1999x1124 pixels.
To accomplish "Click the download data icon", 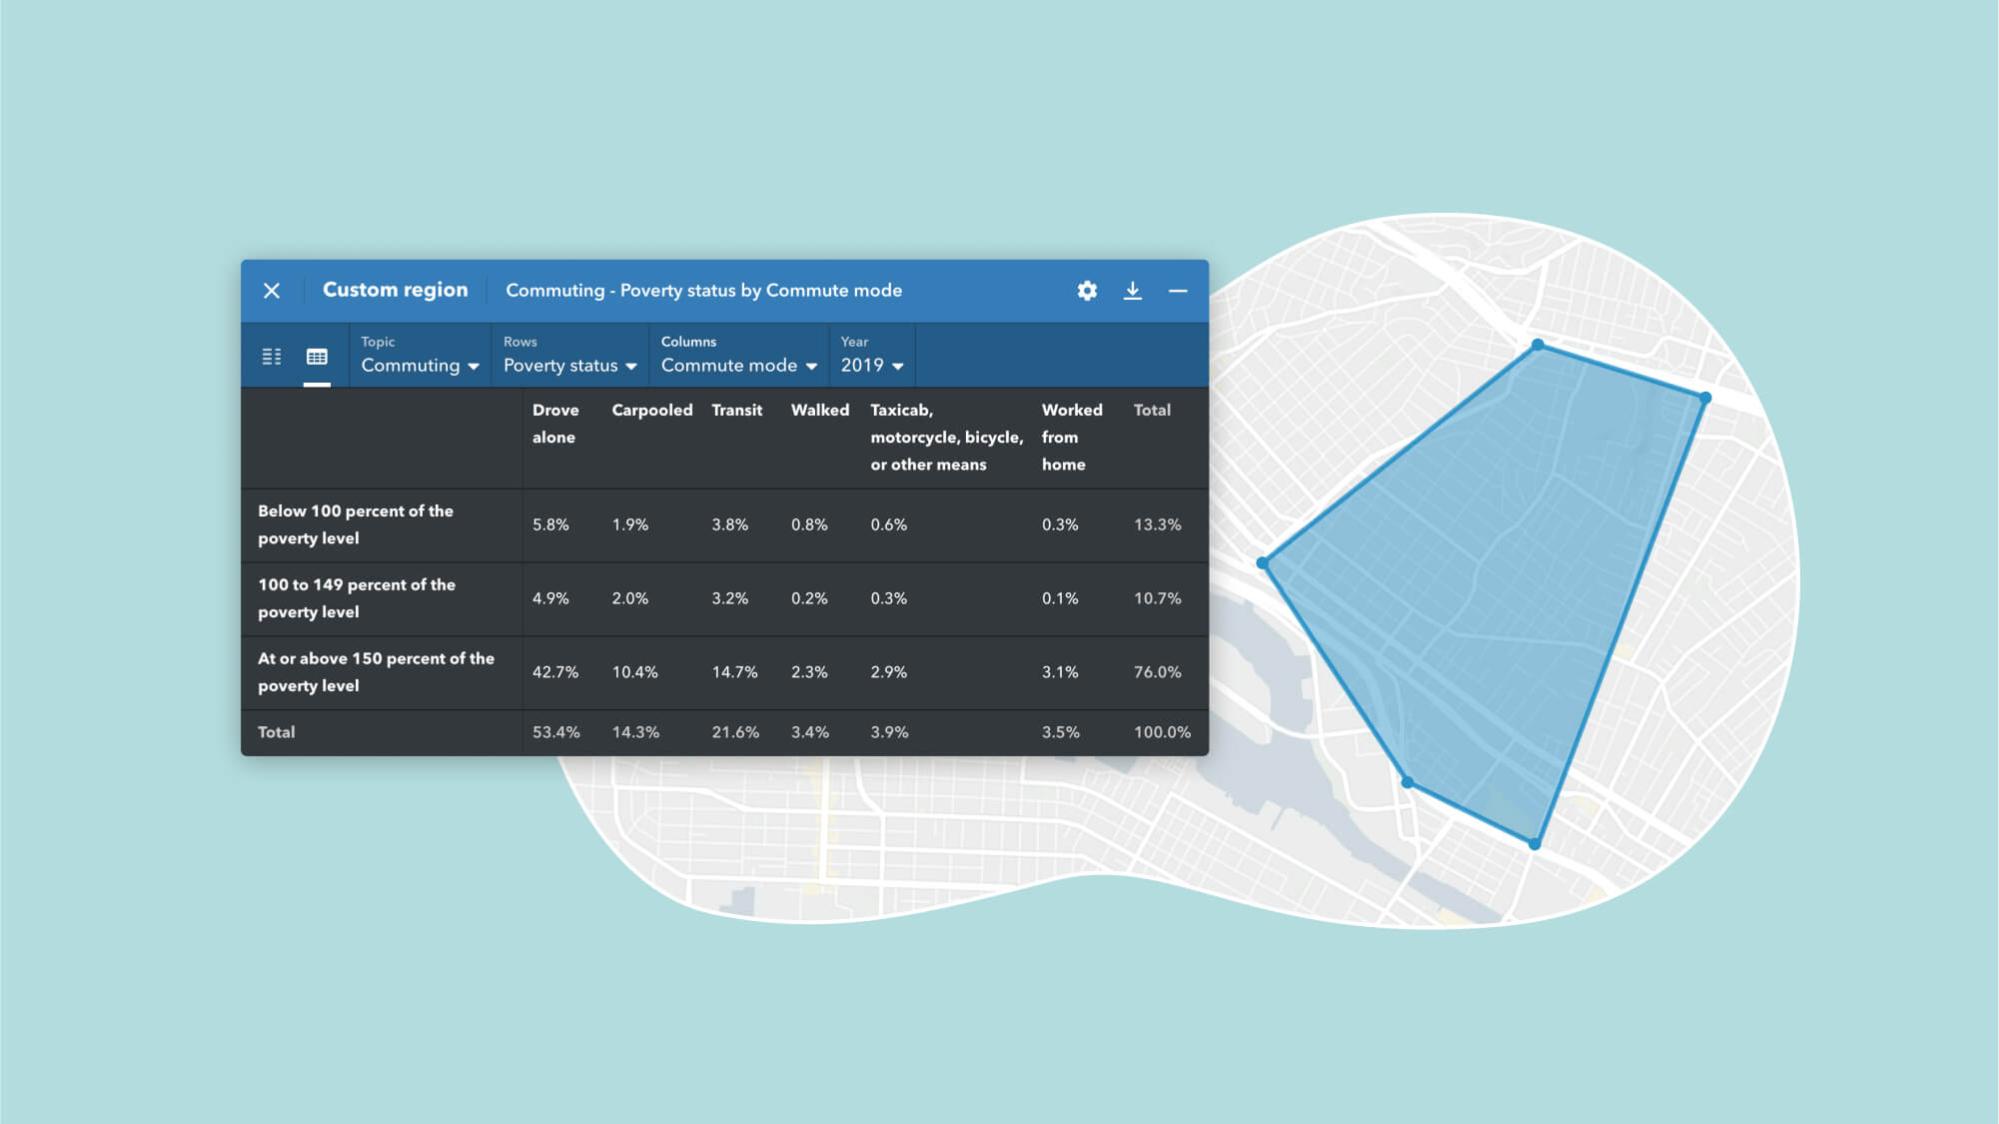I will [x=1132, y=291].
